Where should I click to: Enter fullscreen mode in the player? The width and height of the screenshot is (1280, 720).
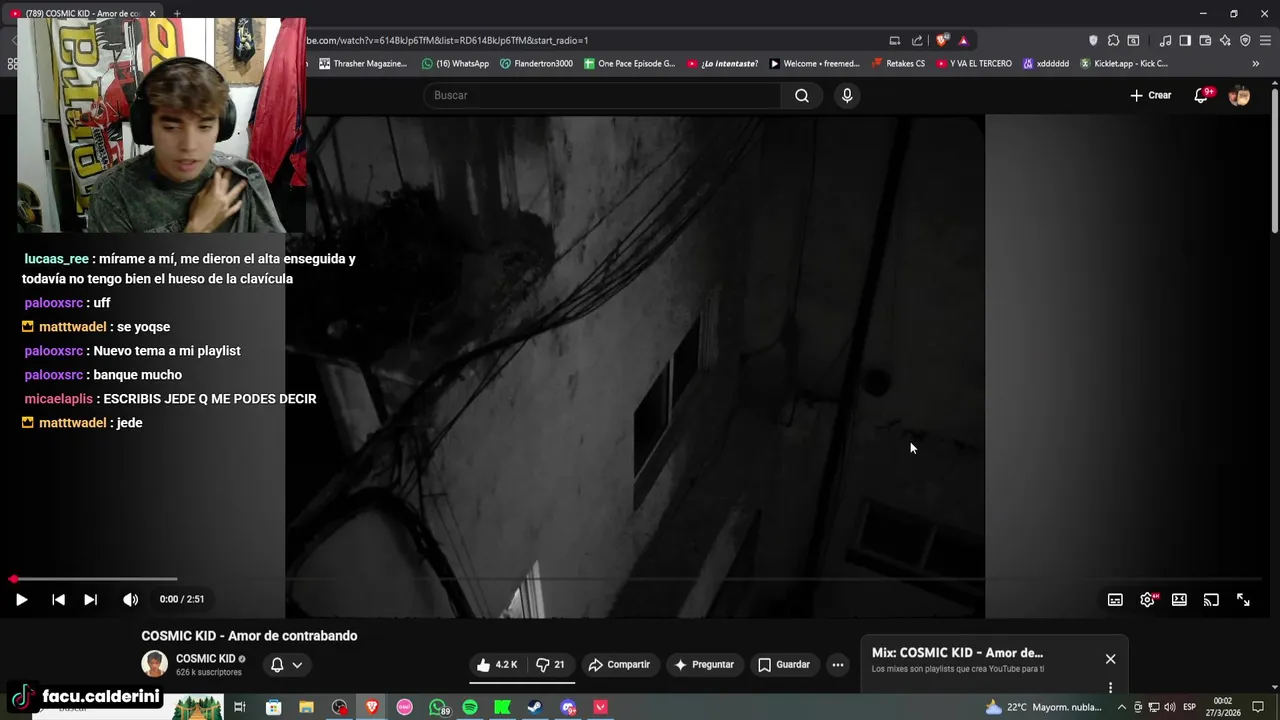click(1243, 600)
